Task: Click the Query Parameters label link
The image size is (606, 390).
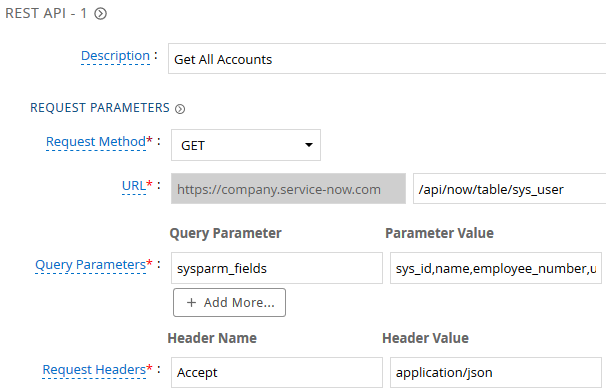Action: click(x=90, y=265)
